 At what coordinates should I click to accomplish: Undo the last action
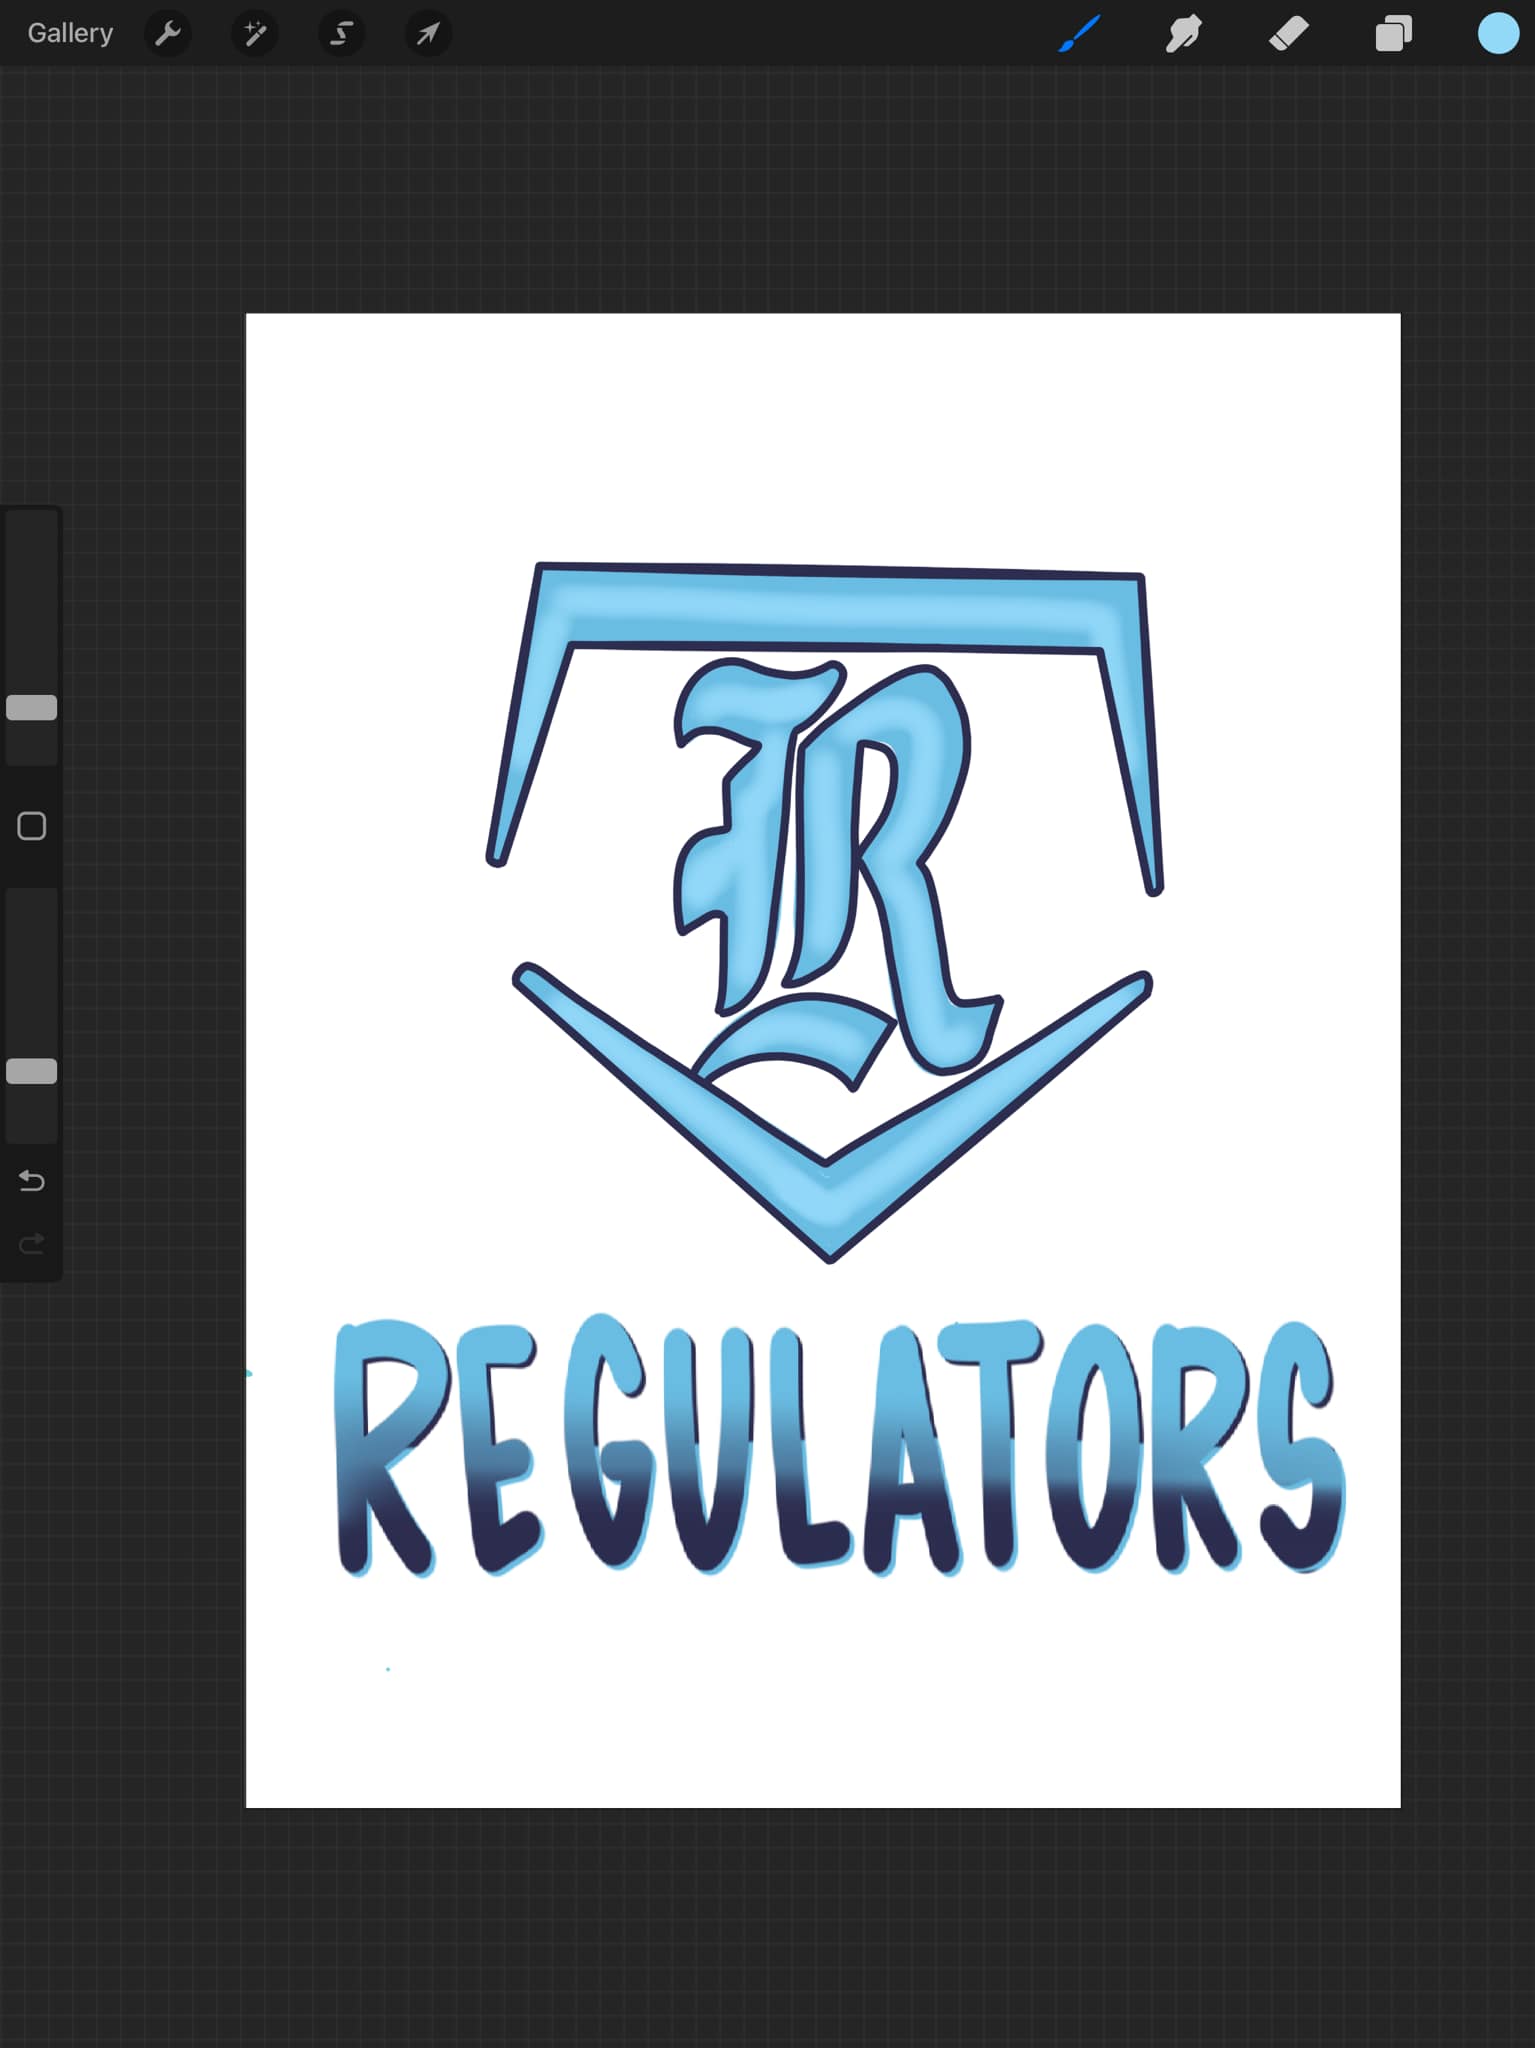click(x=32, y=1180)
